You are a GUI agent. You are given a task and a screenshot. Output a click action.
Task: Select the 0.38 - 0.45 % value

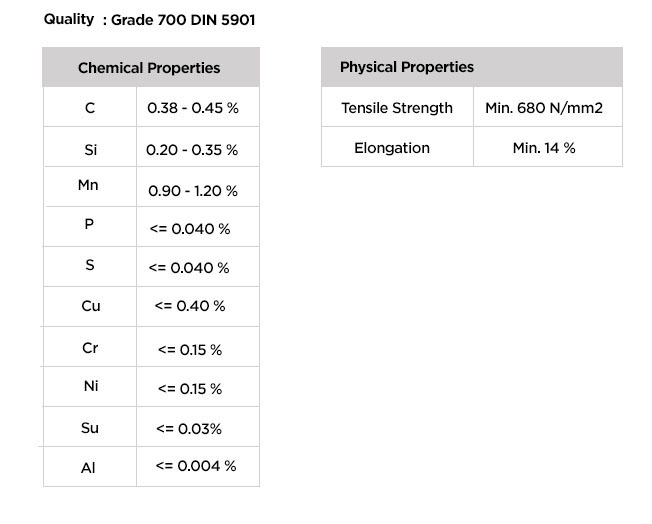click(193, 108)
